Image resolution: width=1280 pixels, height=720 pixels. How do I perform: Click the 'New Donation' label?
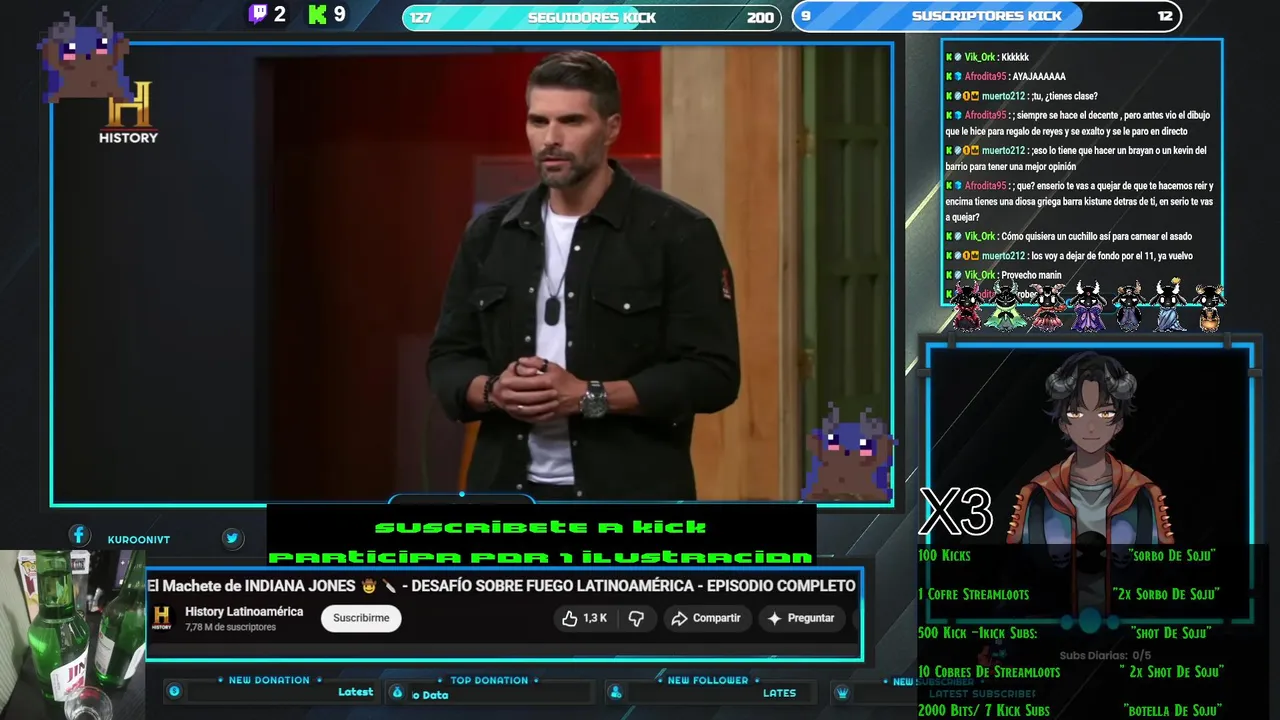(269, 680)
